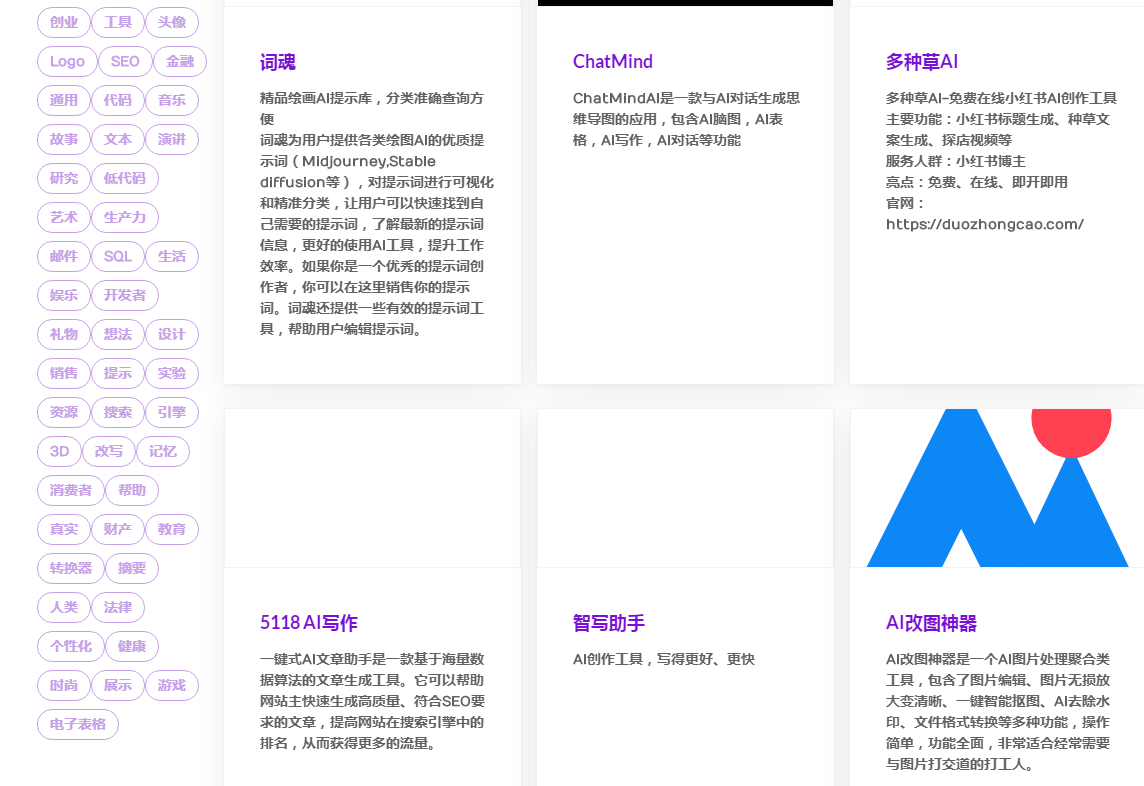Open the 消费者 tag
1144x786 pixels.
tap(71, 490)
